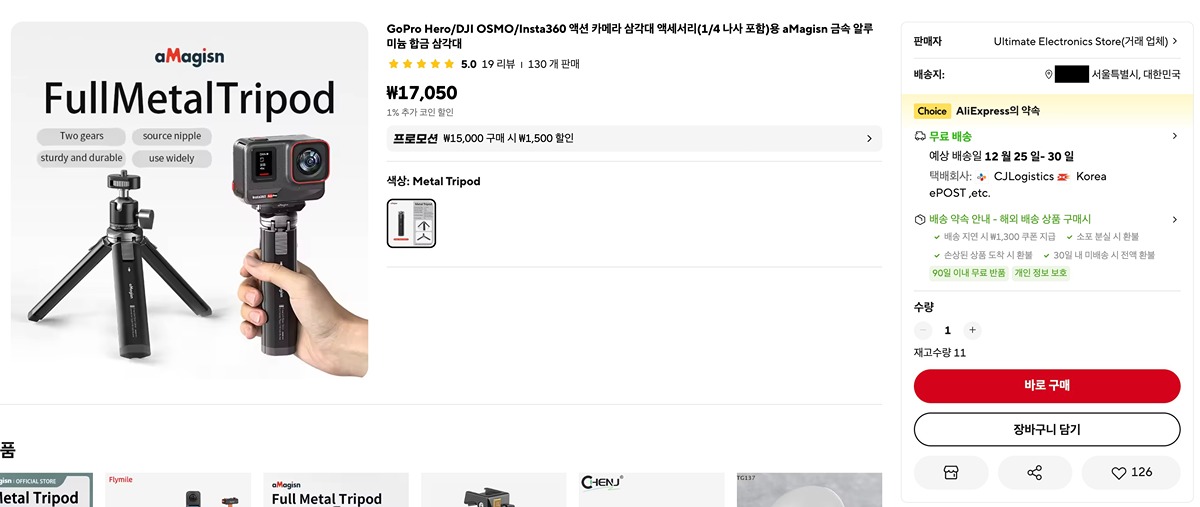Select the Metal Tripod color swatch
The height and width of the screenshot is (507, 1200).
[x=411, y=223]
